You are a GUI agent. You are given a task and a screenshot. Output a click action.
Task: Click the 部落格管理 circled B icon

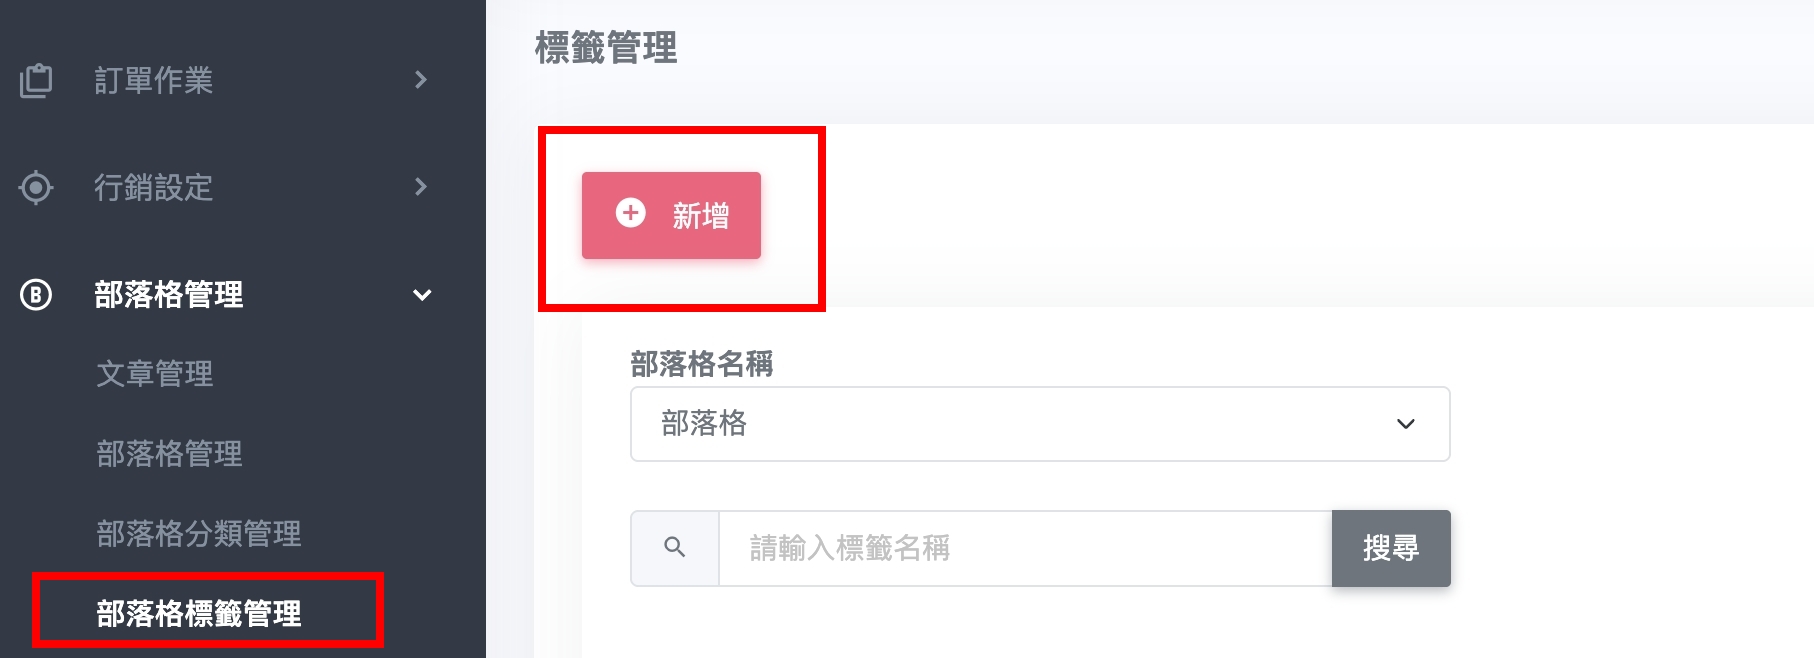point(36,295)
